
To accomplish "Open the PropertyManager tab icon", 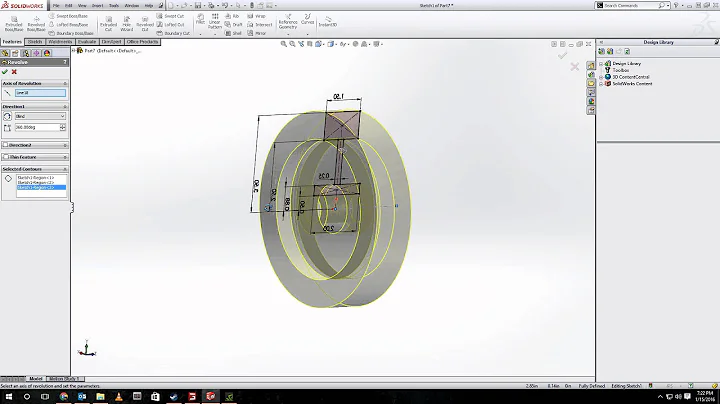I will (x=15, y=53).
